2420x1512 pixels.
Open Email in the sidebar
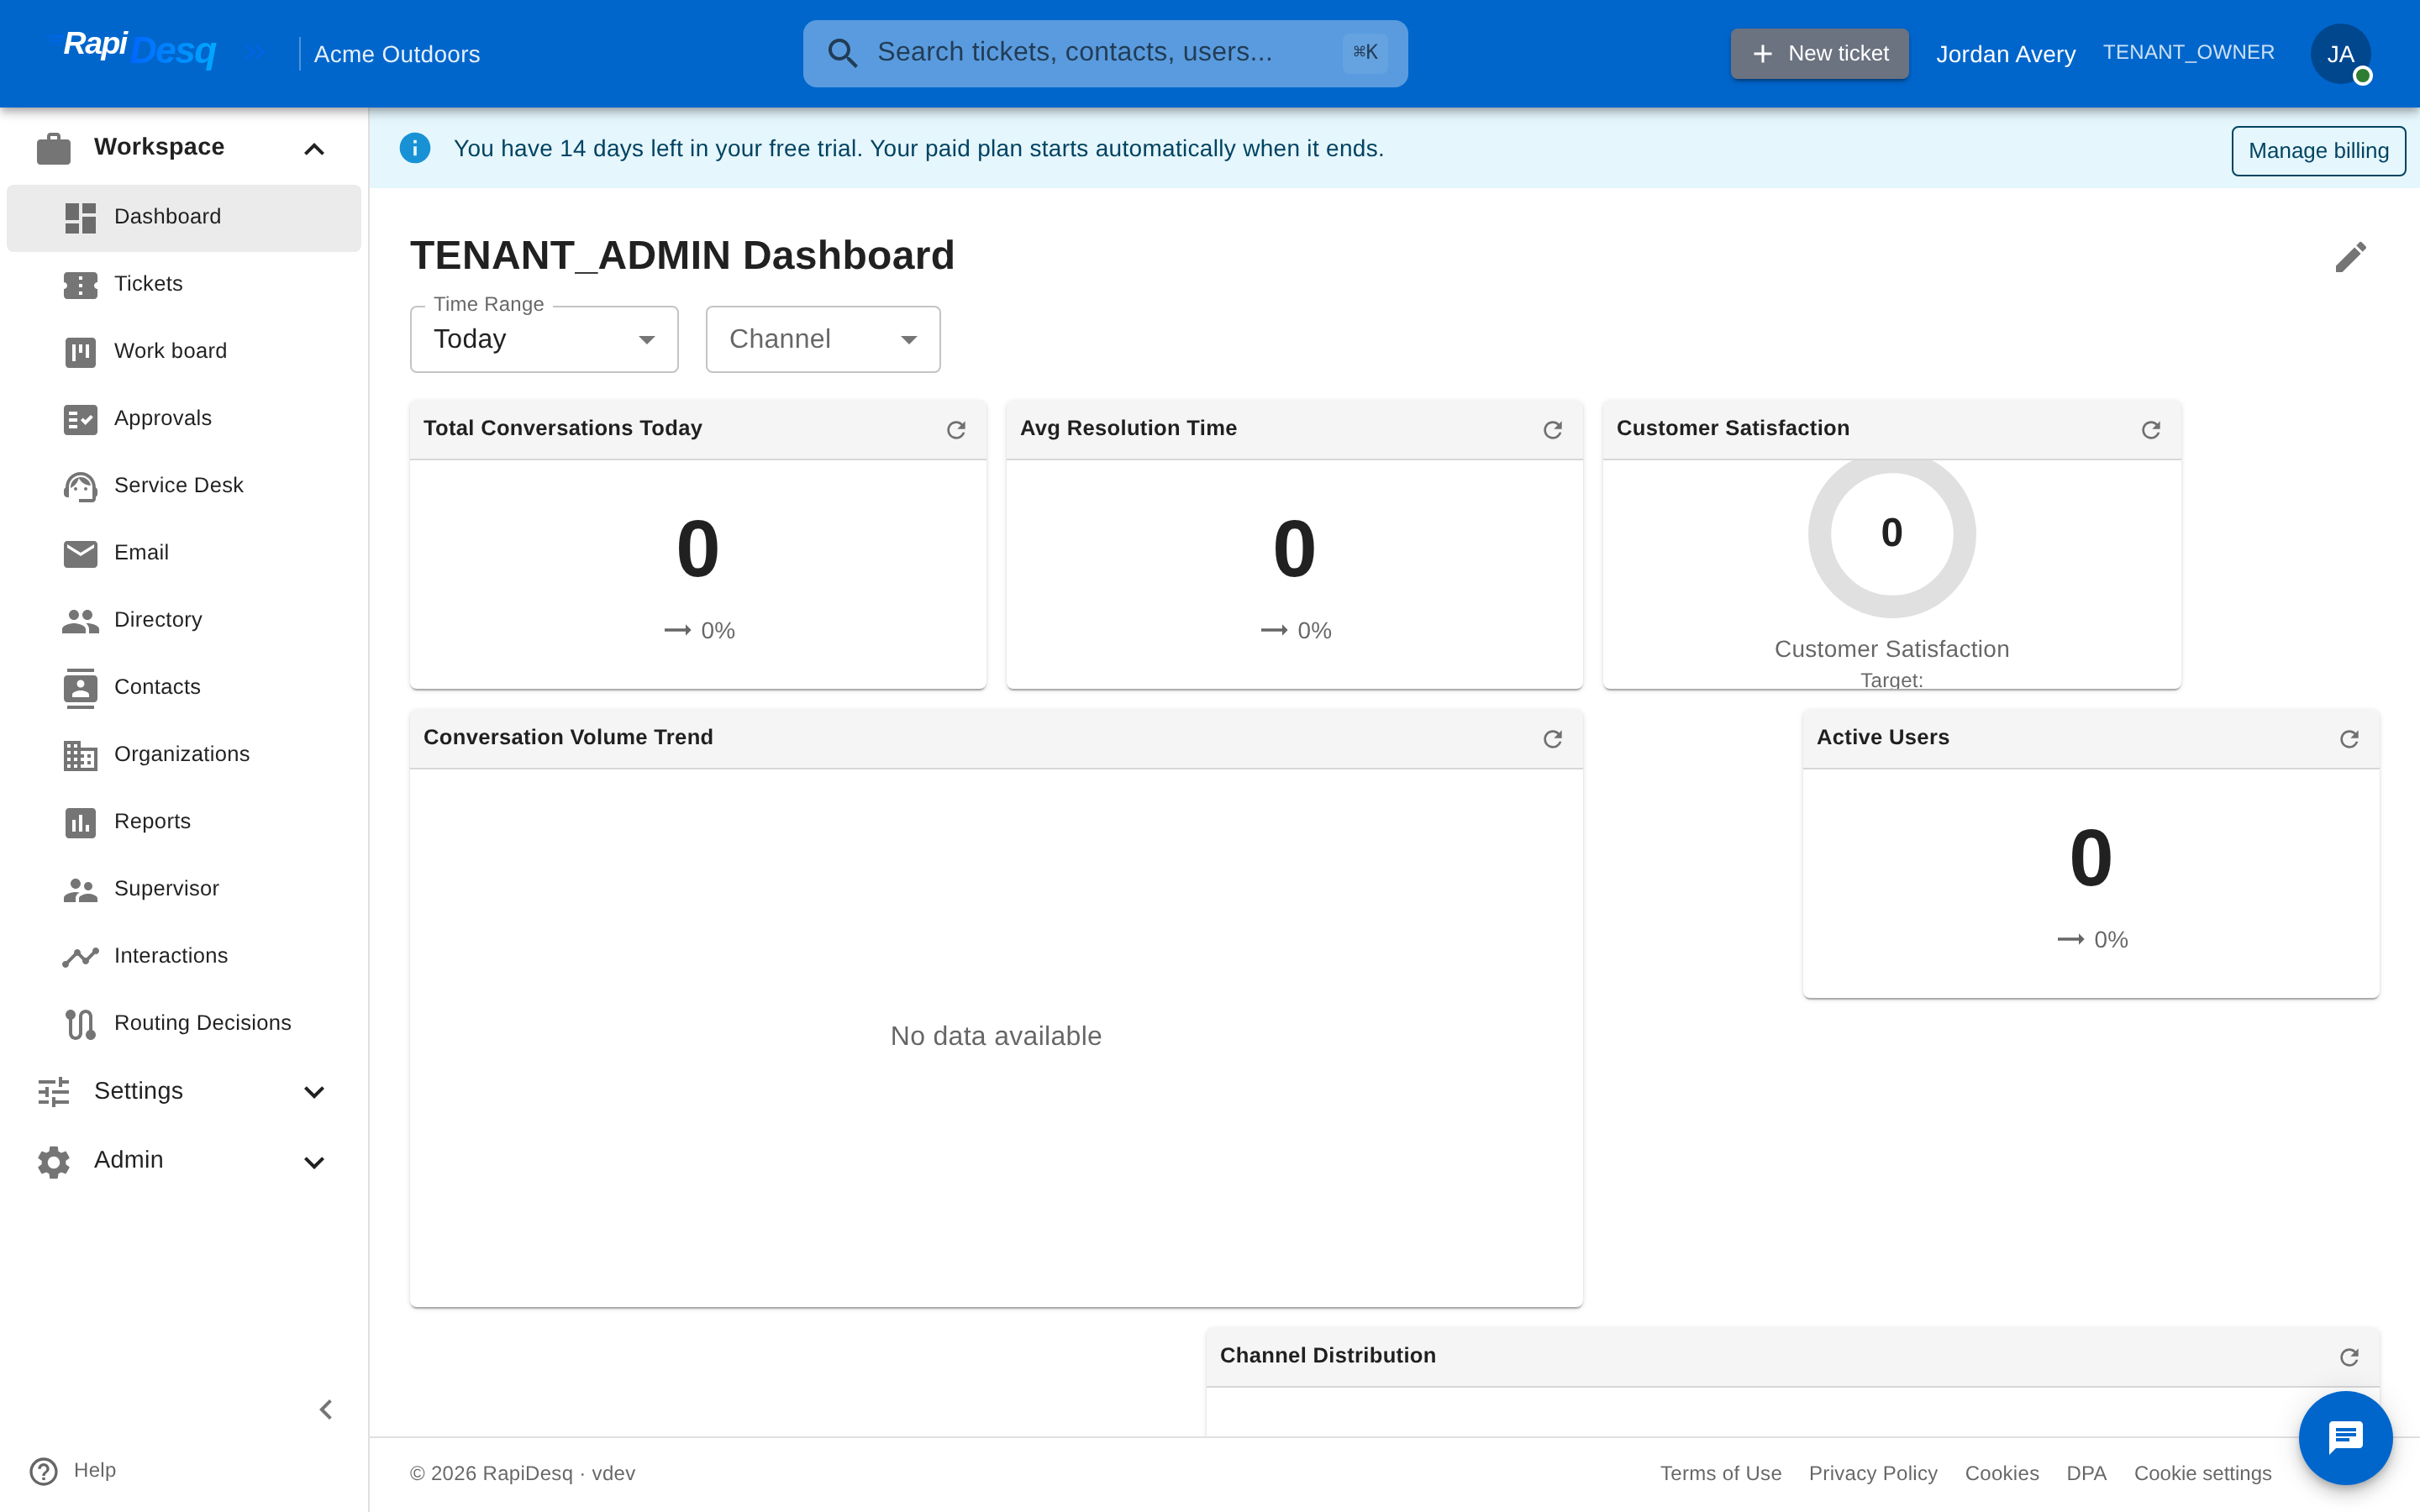click(184, 553)
